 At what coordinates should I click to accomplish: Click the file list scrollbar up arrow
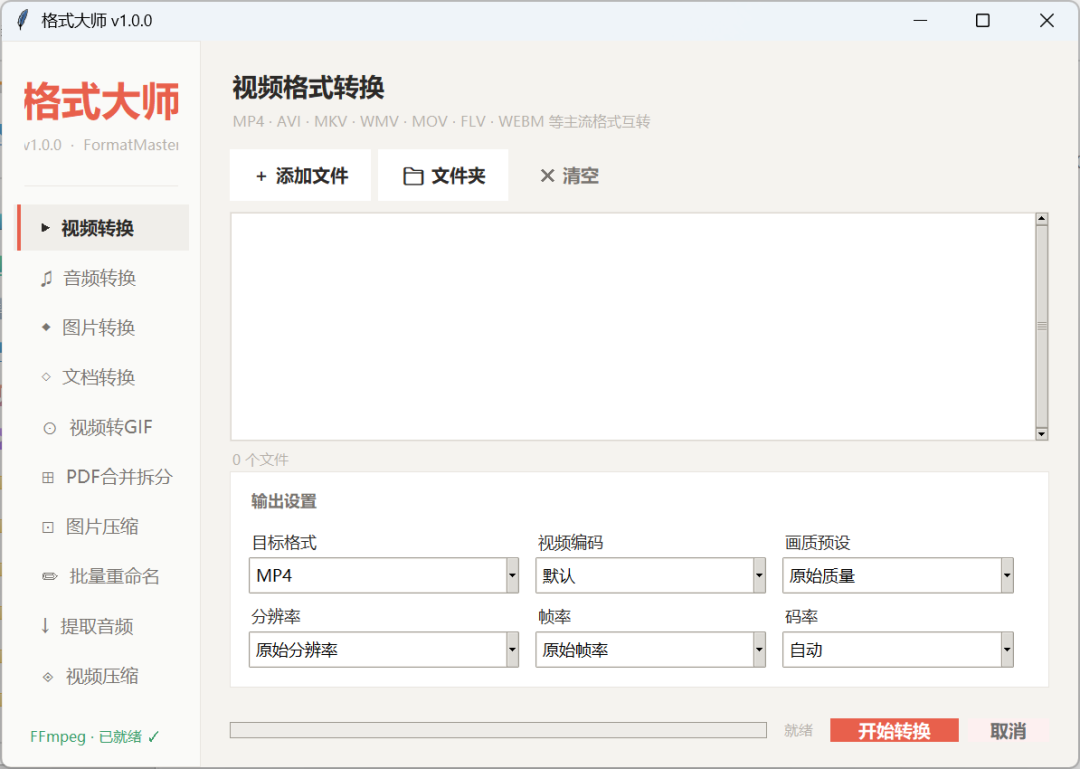(1041, 219)
